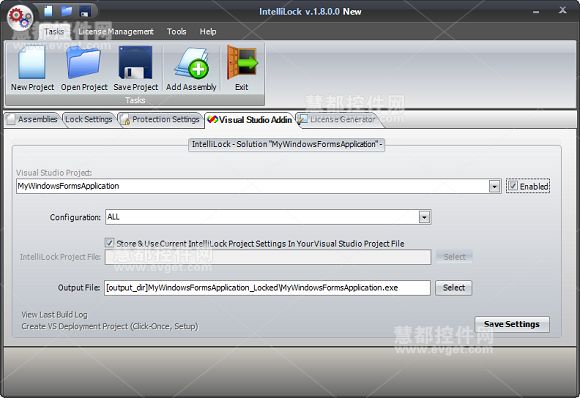
Task: Click the IntelliLock Project File field
Action: (268, 257)
